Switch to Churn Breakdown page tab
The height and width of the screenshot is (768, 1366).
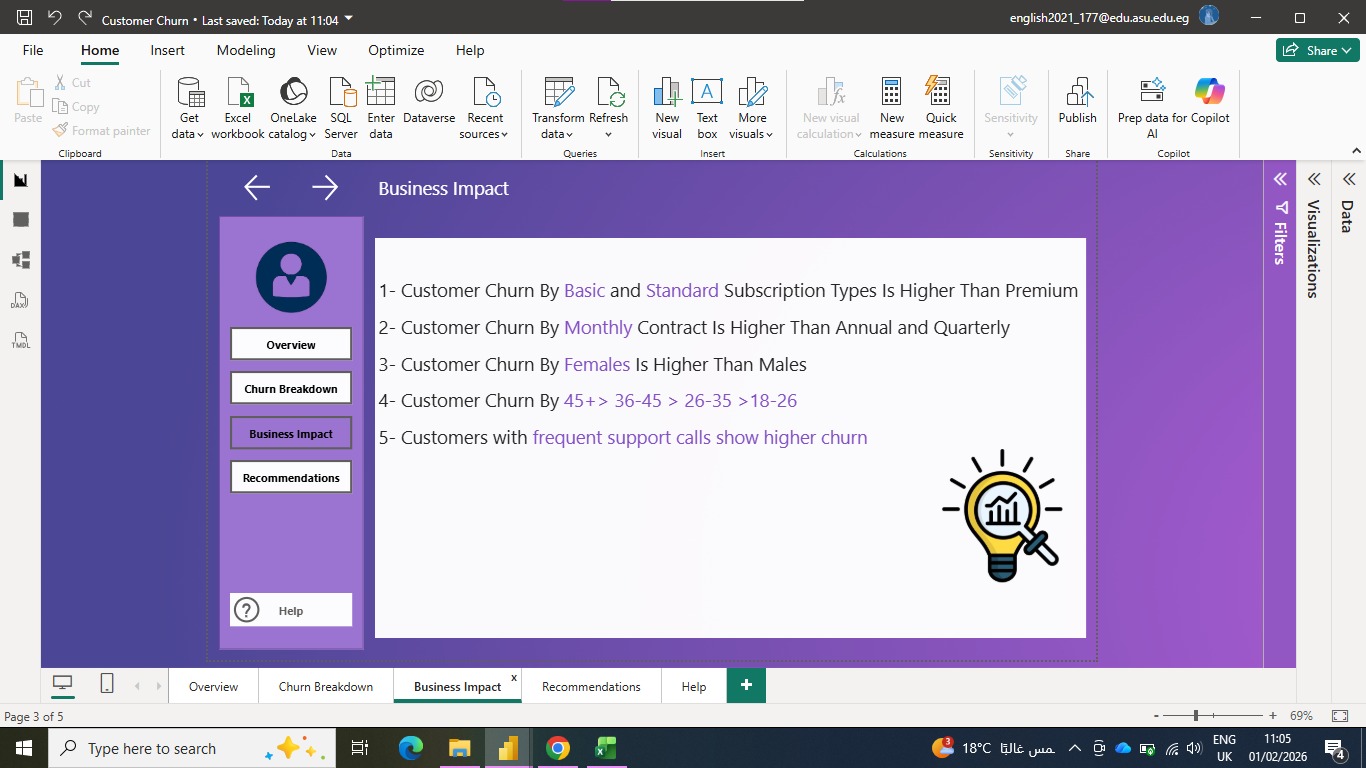pos(326,687)
